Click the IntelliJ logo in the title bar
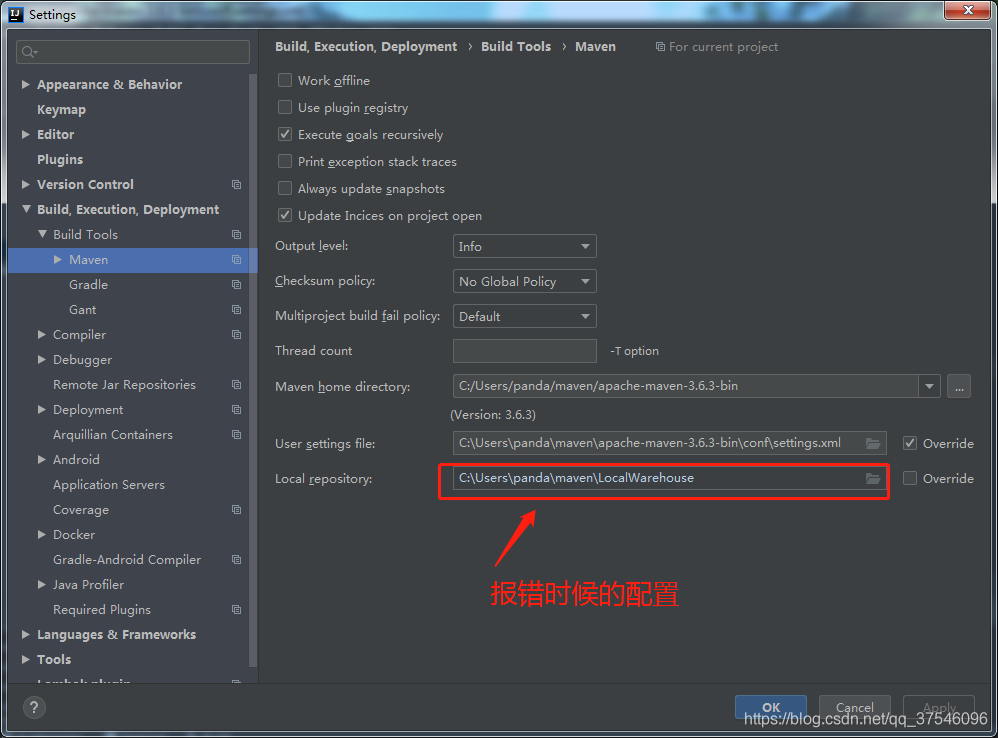998x738 pixels. tap(16, 14)
